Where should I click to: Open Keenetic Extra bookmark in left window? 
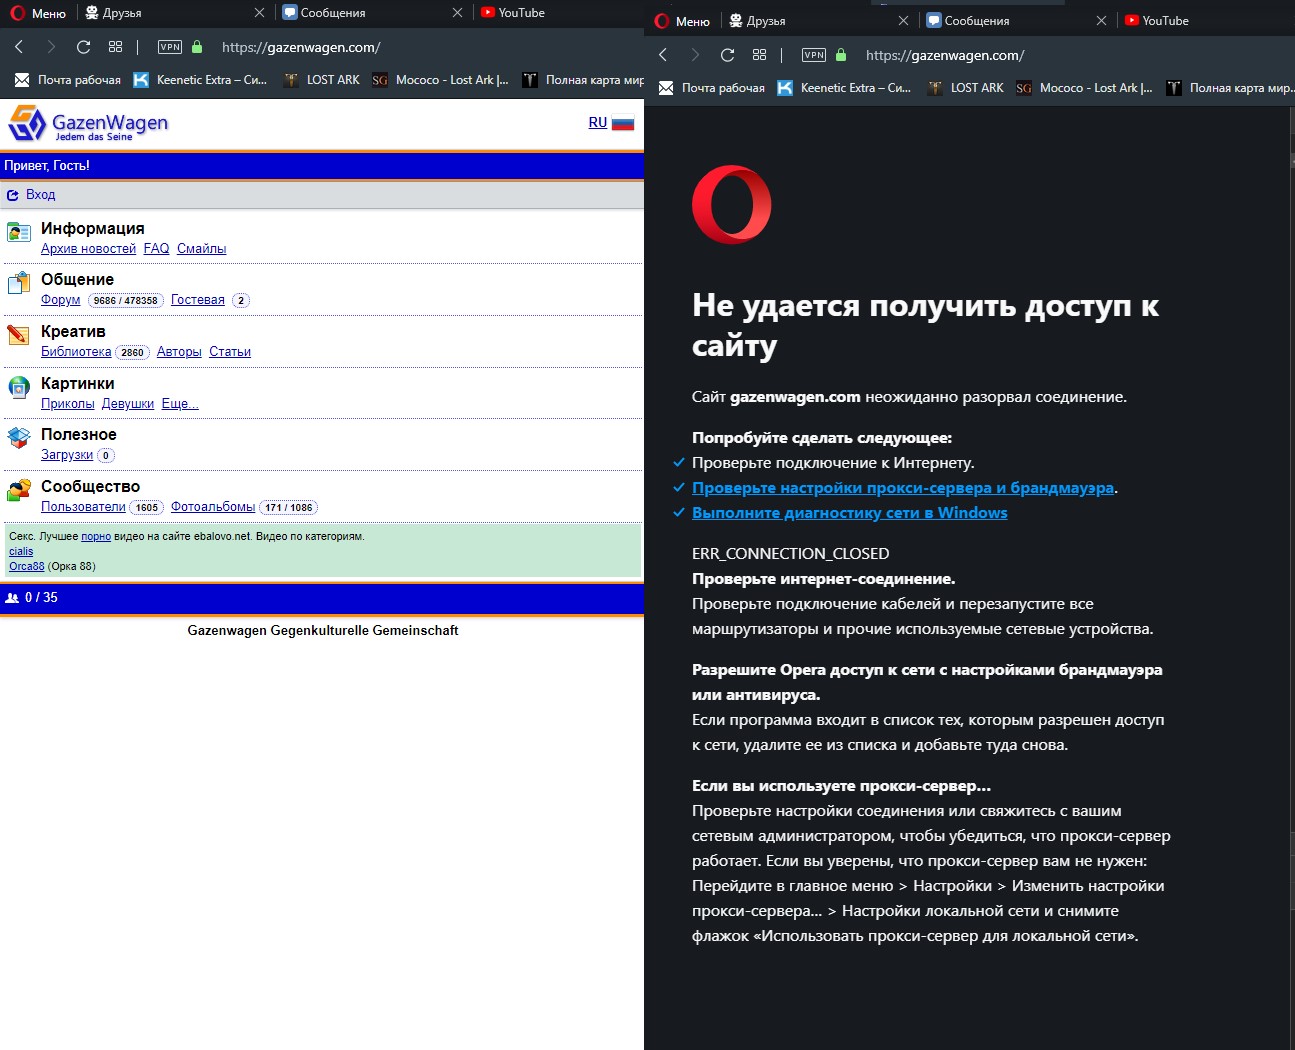[x=200, y=80]
